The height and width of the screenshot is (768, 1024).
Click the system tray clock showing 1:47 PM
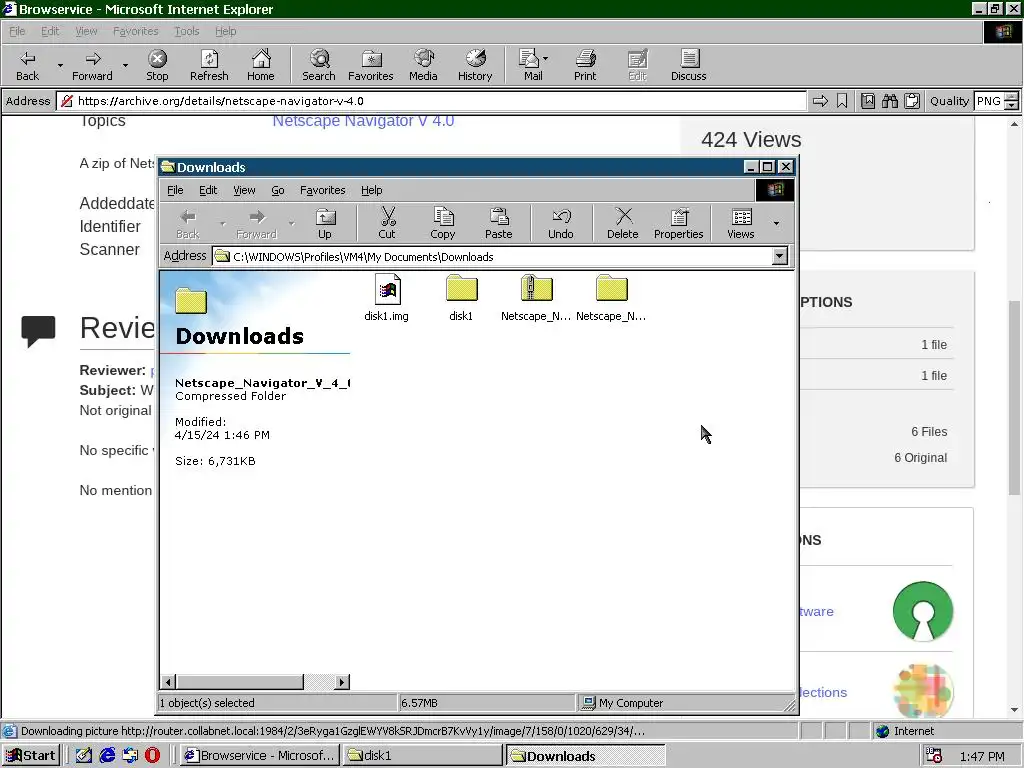(x=982, y=756)
